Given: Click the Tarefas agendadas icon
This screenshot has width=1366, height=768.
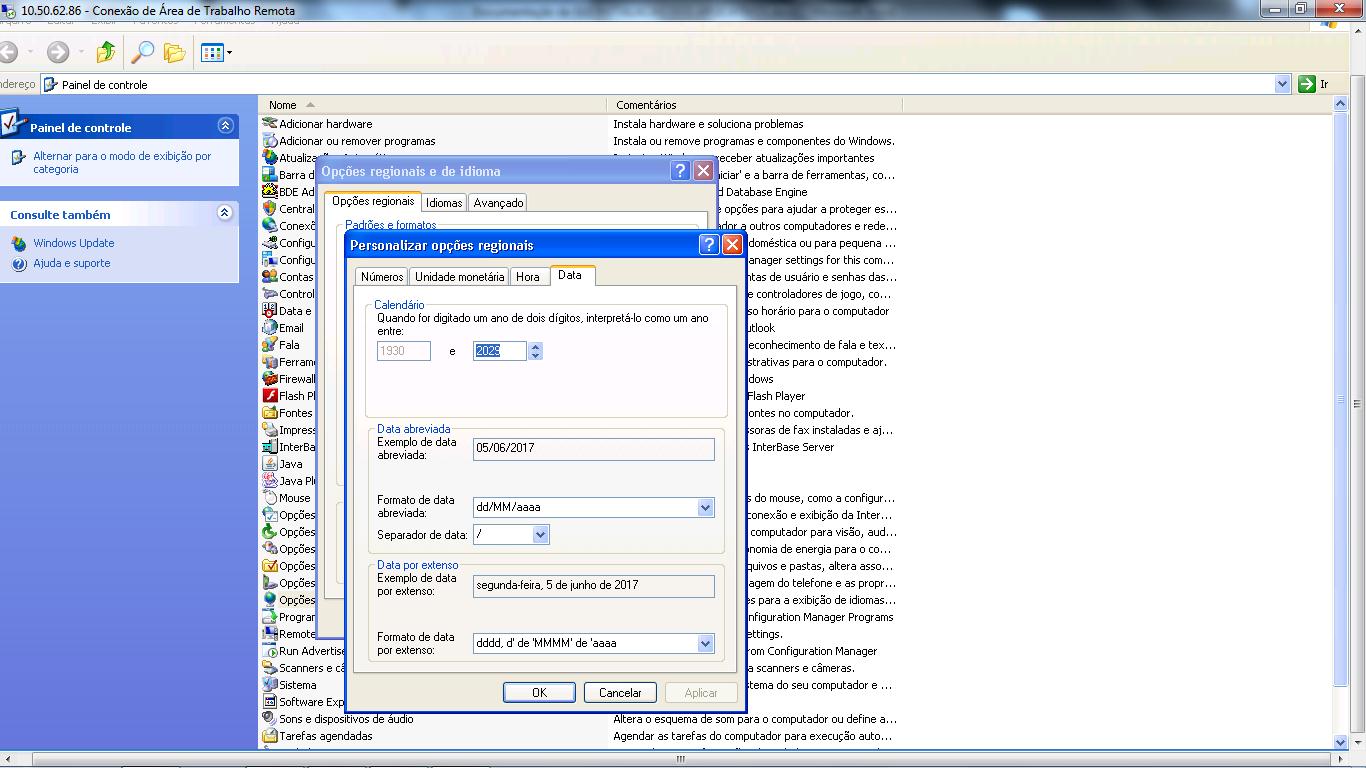Looking at the screenshot, I should point(270,736).
